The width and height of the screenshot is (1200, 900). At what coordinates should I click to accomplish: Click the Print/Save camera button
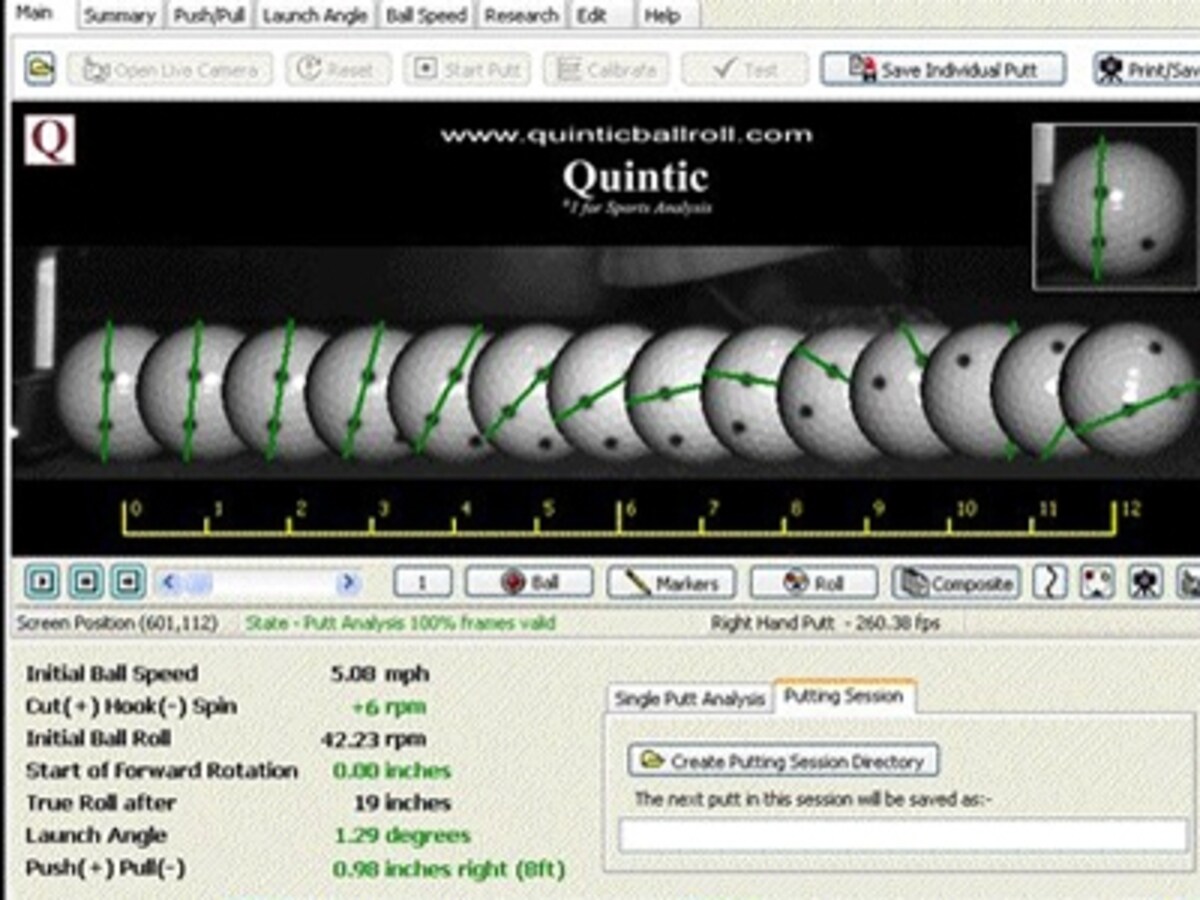pos(1146,70)
